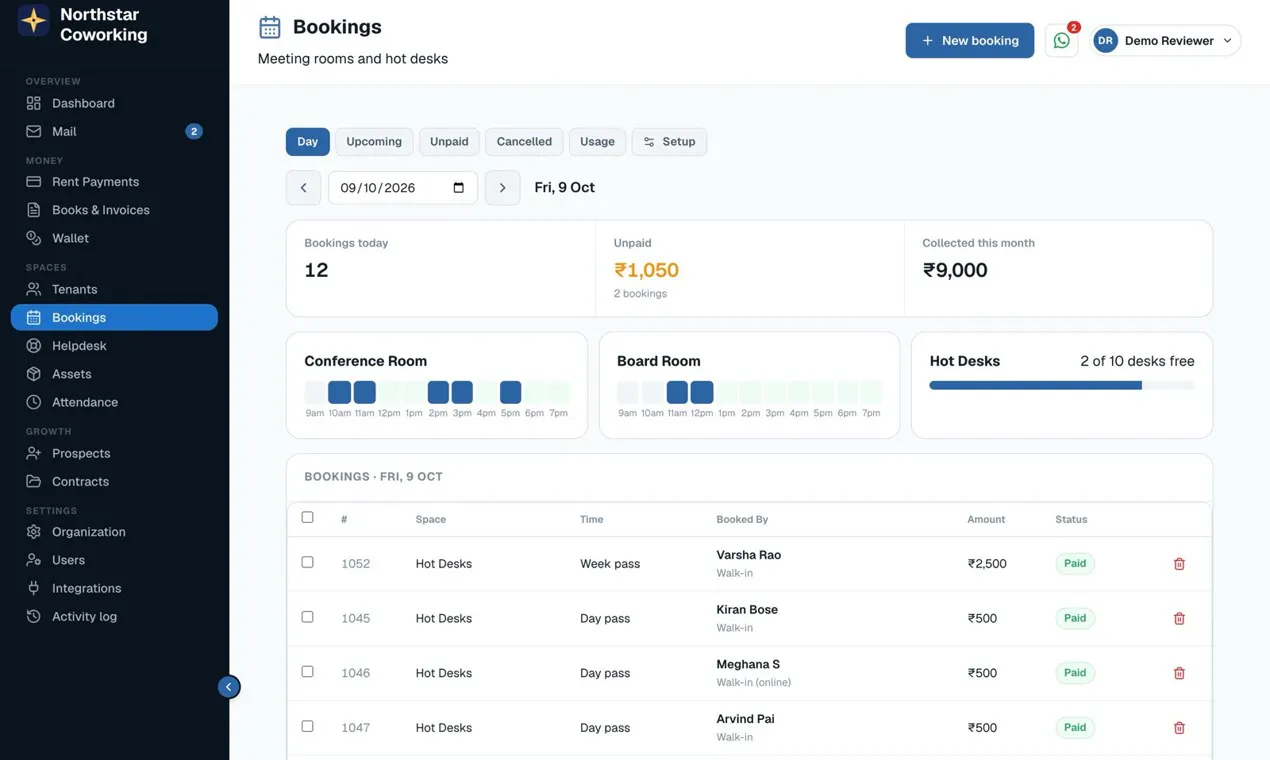This screenshot has width=1270, height=760.
Task: Delete booking 1047 with trash icon
Action: coord(1179,728)
